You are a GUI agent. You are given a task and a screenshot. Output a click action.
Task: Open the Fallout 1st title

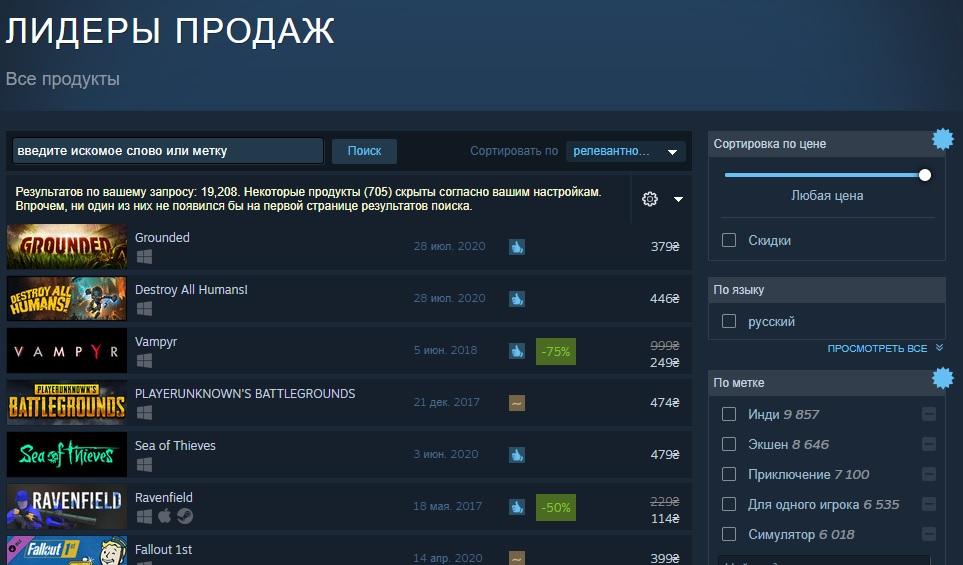click(163, 550)
